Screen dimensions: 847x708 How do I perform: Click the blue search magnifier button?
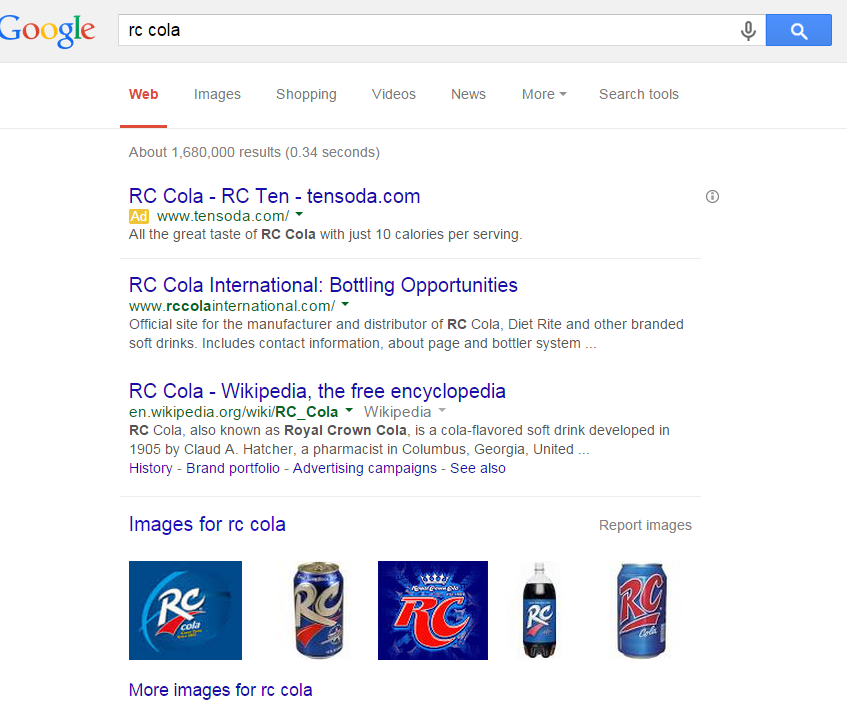point(798,31)
